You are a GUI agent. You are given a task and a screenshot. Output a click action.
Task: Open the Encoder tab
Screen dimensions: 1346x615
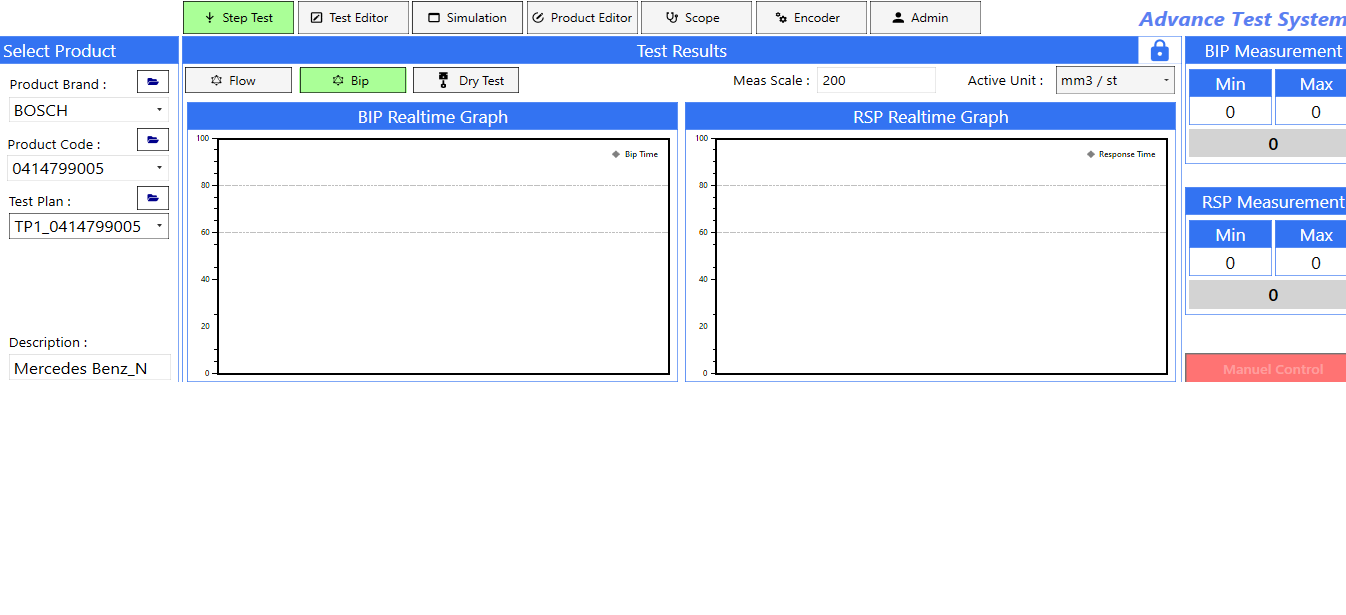pyautogui.click(x=810, y=18)
